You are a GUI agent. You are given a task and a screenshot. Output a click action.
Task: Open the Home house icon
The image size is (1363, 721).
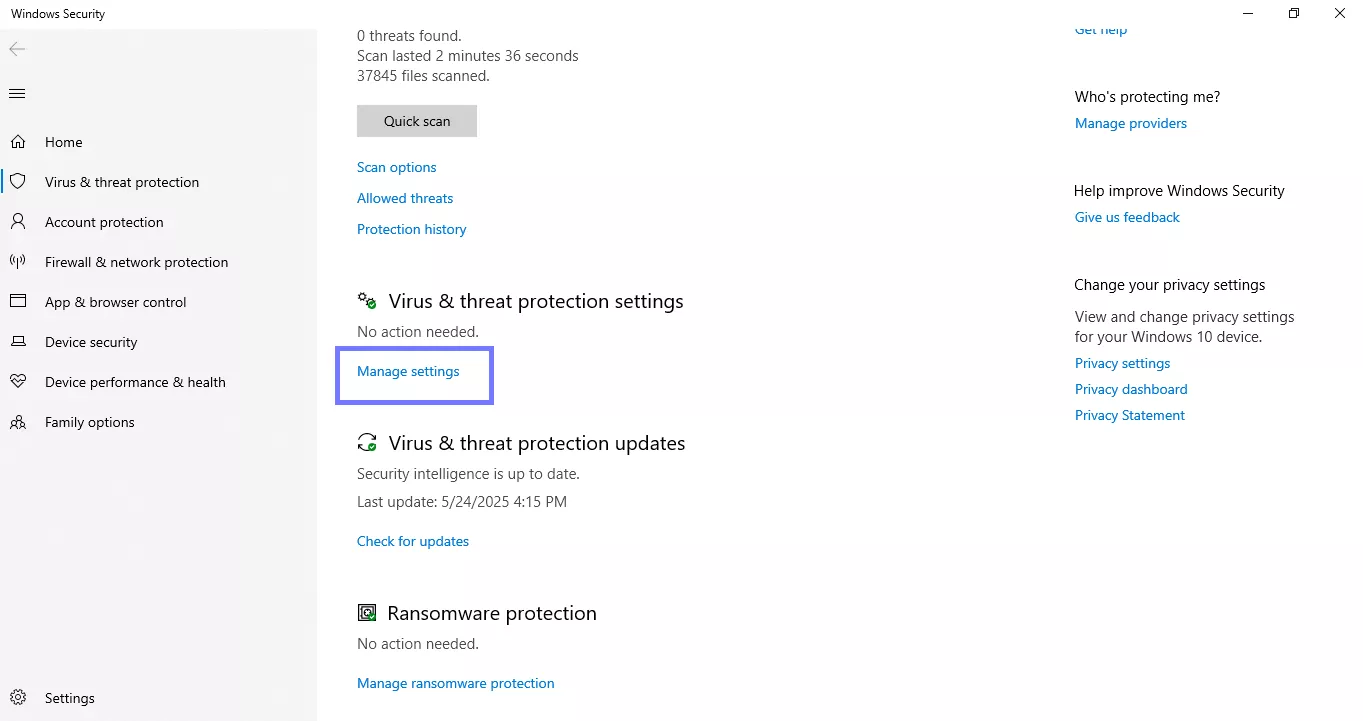17,141
